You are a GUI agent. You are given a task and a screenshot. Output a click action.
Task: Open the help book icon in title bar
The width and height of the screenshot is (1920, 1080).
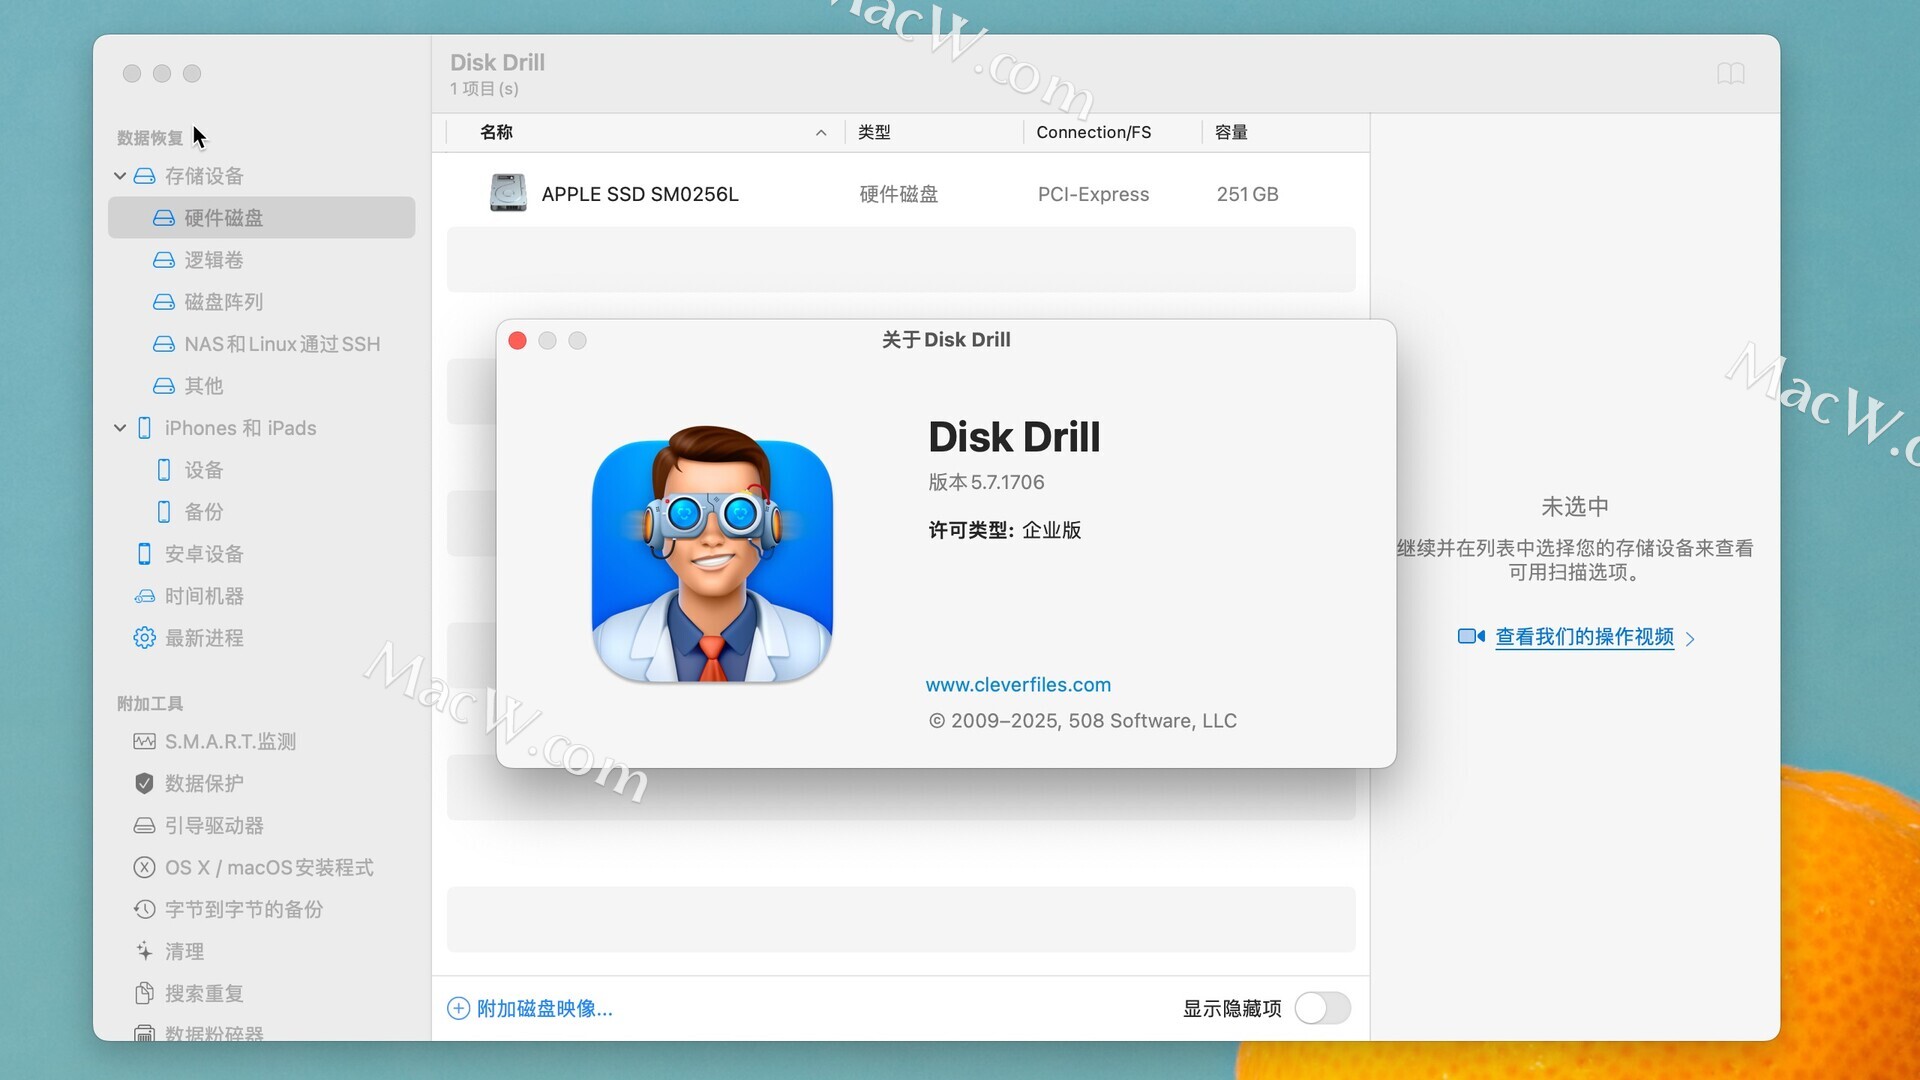(1731, 73)
